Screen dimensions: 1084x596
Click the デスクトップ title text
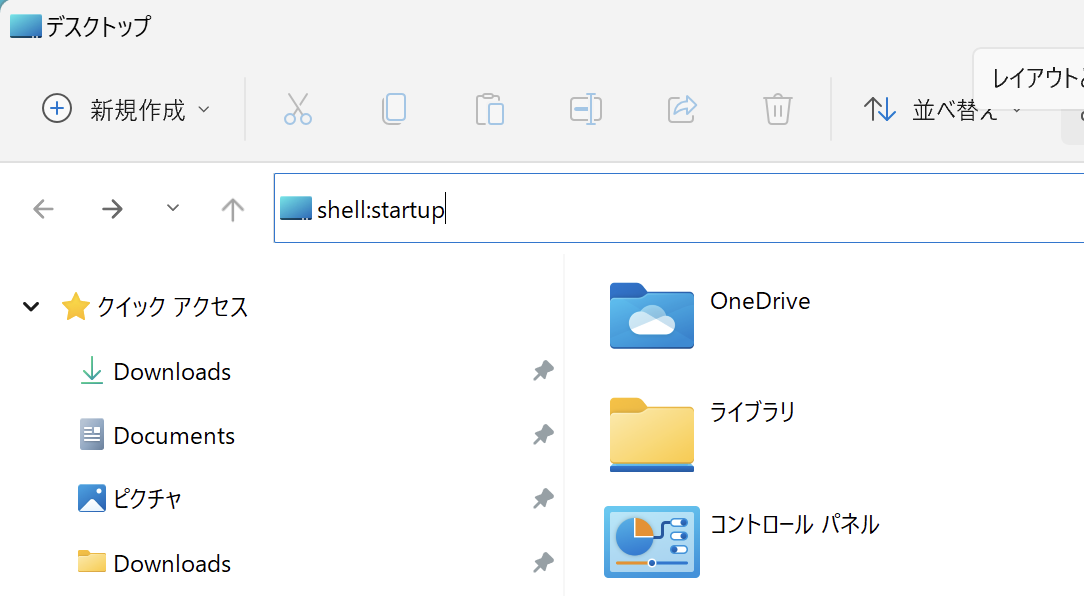click(x=98, y=26)
